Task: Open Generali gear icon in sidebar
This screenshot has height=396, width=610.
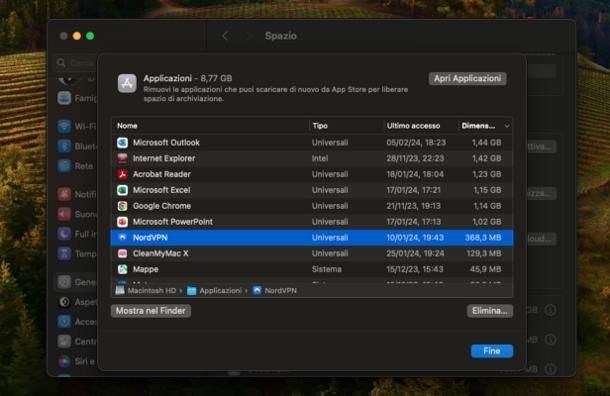Action: 64,282
